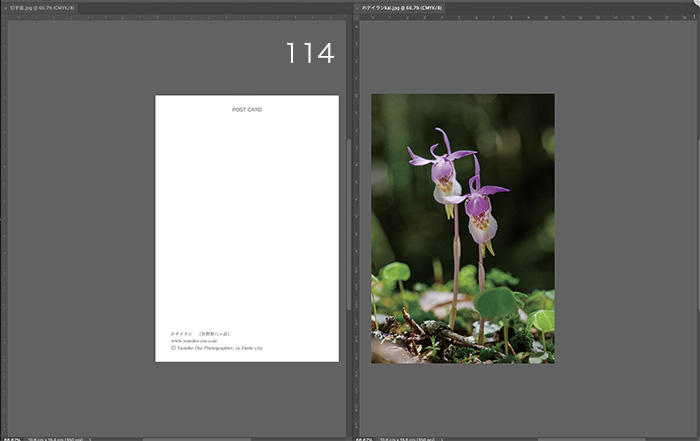Close the 切手面.jpg document tab
This screenshot has width=700, height=441.
[4, 7]
